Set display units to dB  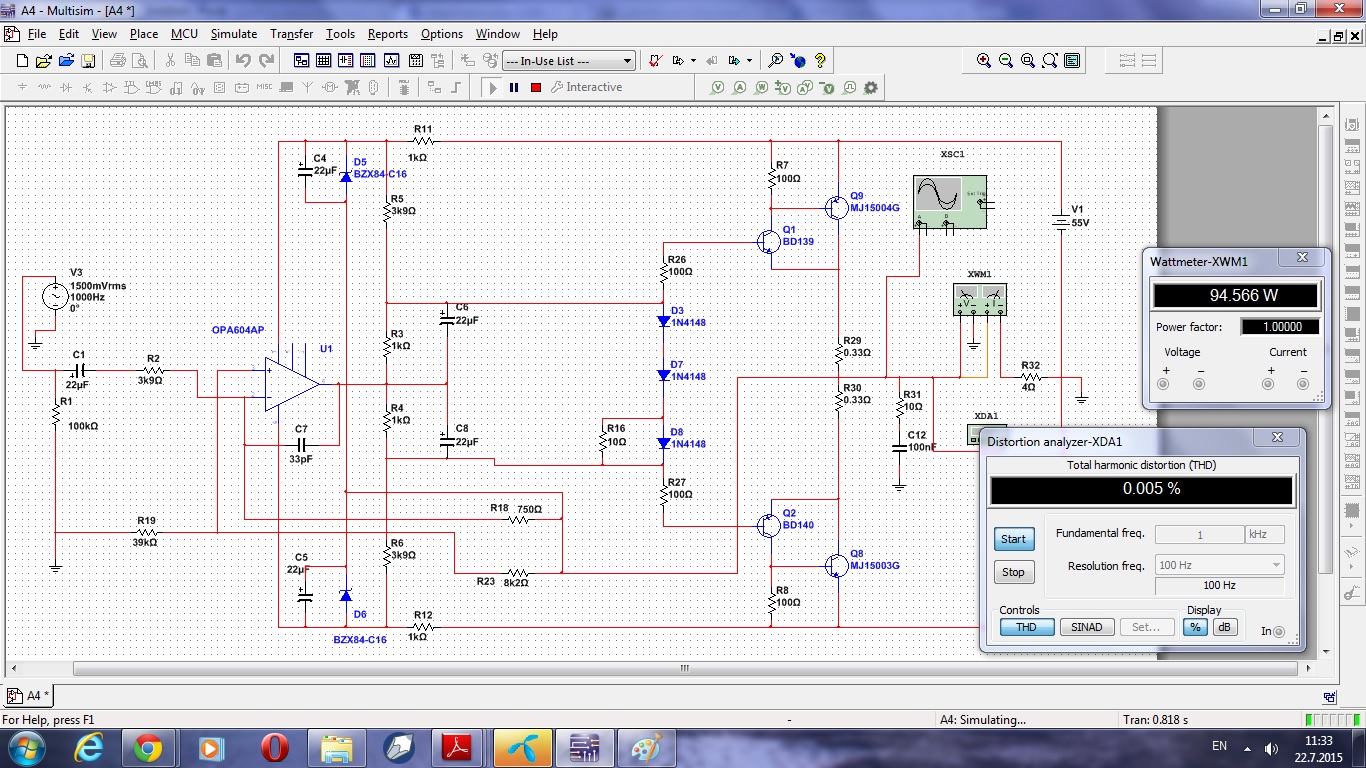click(x=1224, y=627)
